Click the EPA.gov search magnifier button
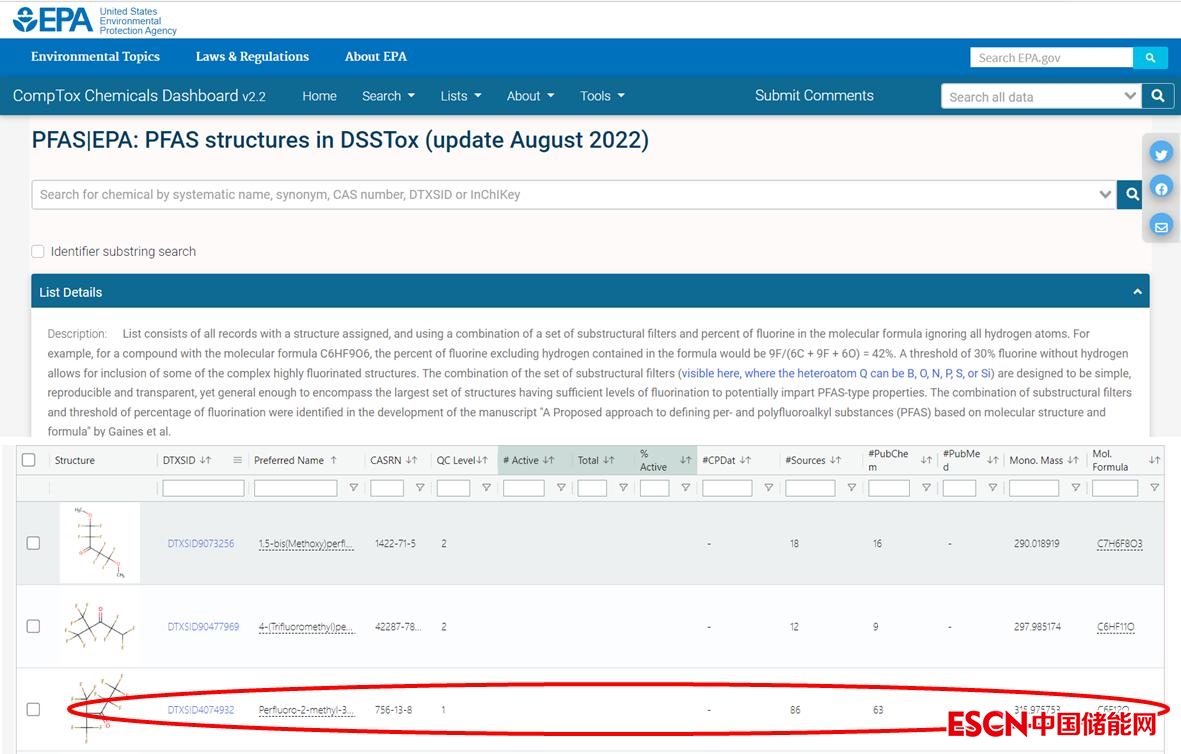The width and height of the screenshot is (1181, 754). 1150,58
